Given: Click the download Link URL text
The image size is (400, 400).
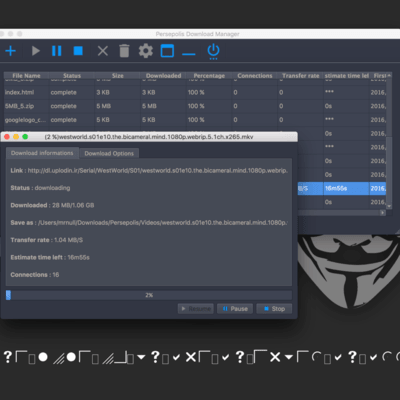Looking at the screenshot, I should [x=157, y=170].
